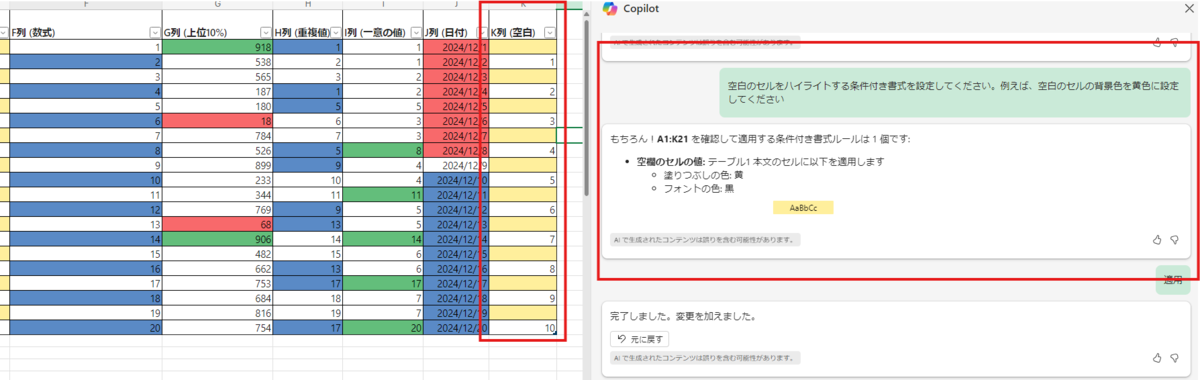Click the 完了しました。変更を加えました。 message
The height and width of the screenshot is (380, 1200).
tap(682, 317)
